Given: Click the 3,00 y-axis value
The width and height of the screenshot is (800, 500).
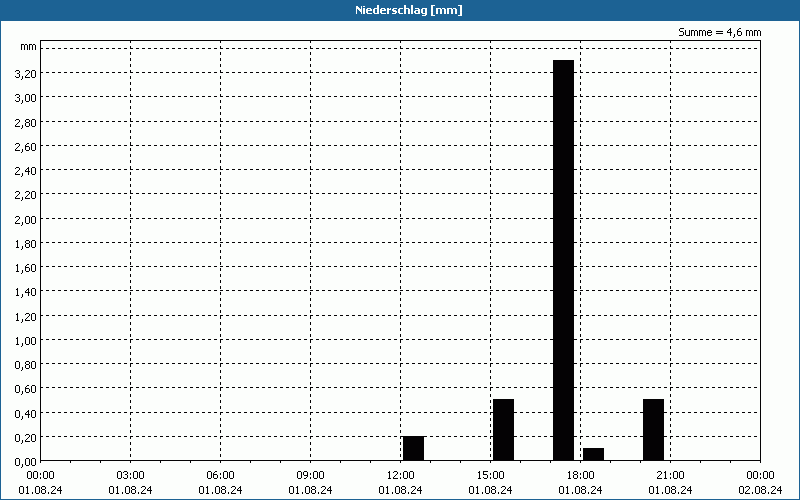Looking at the screenshot, I should coord(26,98).
